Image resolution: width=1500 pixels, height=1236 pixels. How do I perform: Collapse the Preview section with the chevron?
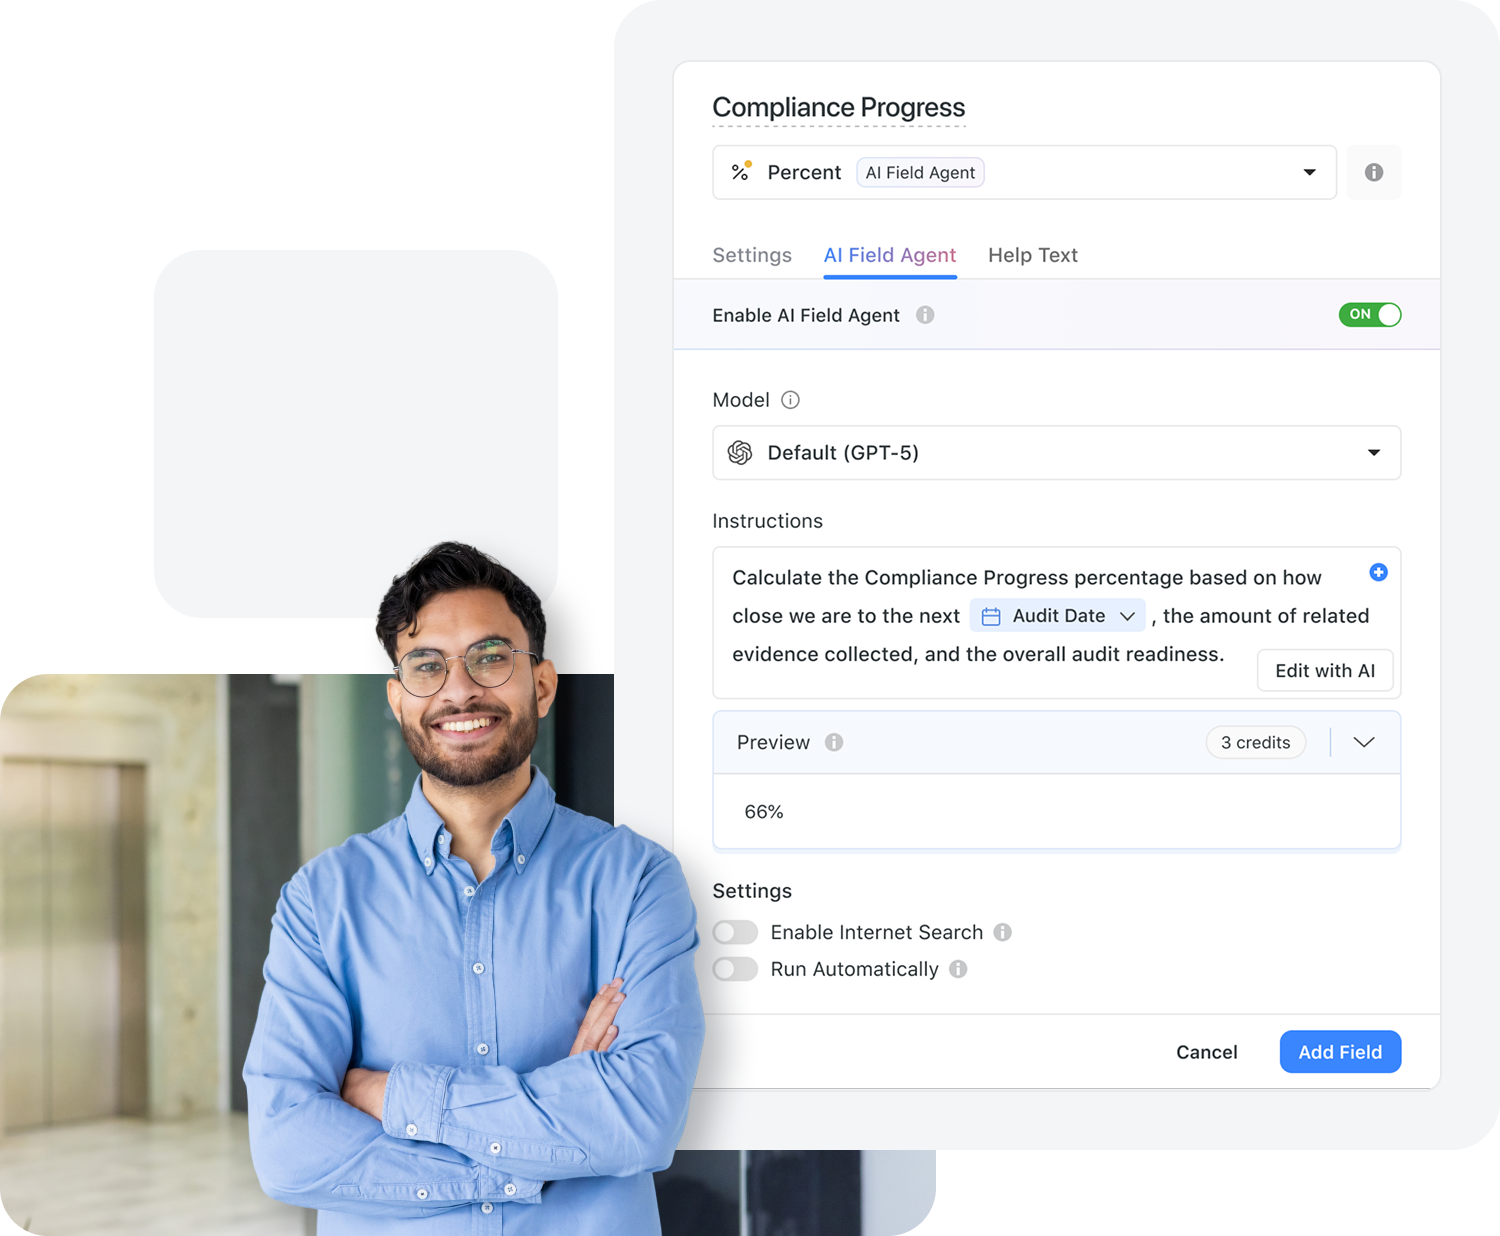point(1364,742)
